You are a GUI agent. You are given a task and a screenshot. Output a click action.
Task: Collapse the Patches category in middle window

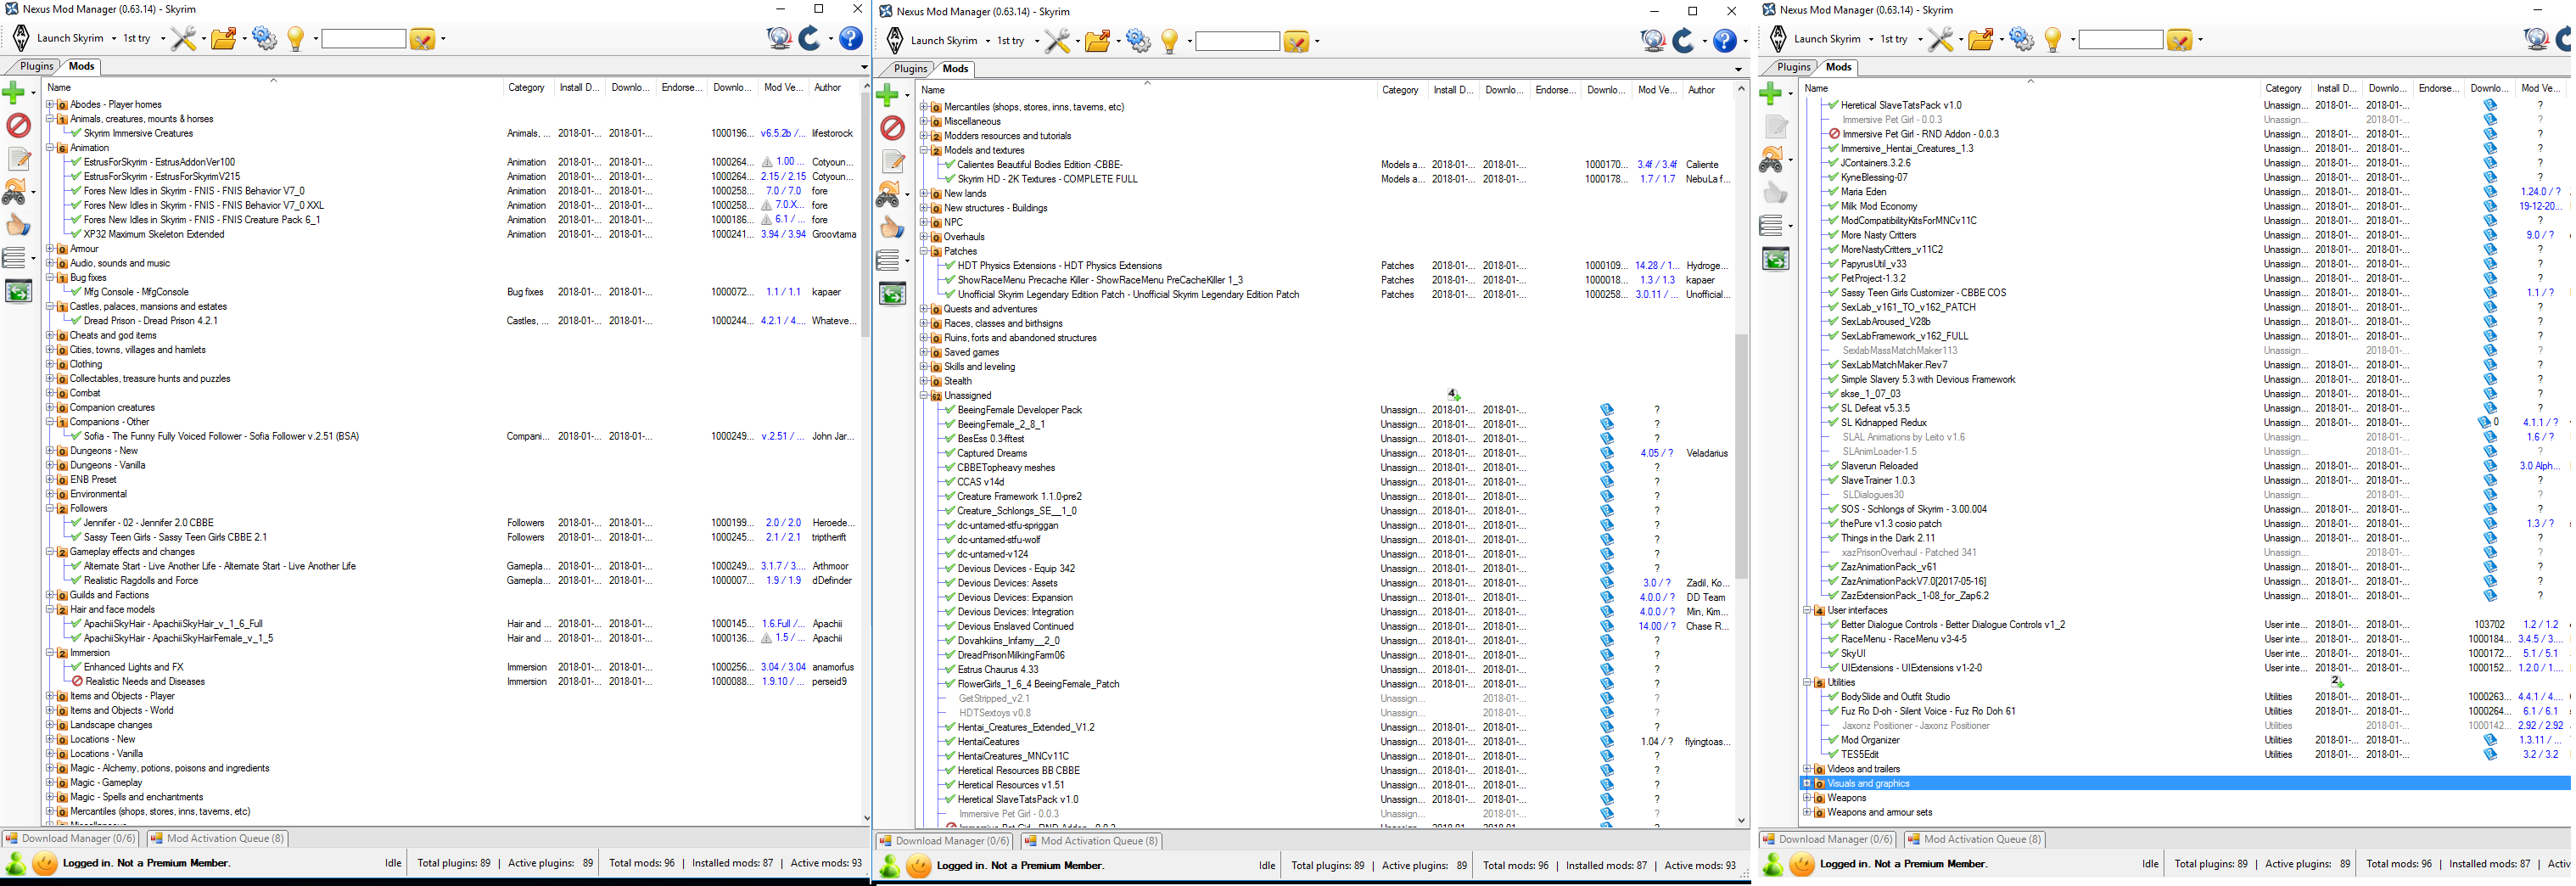coord(924,252)
